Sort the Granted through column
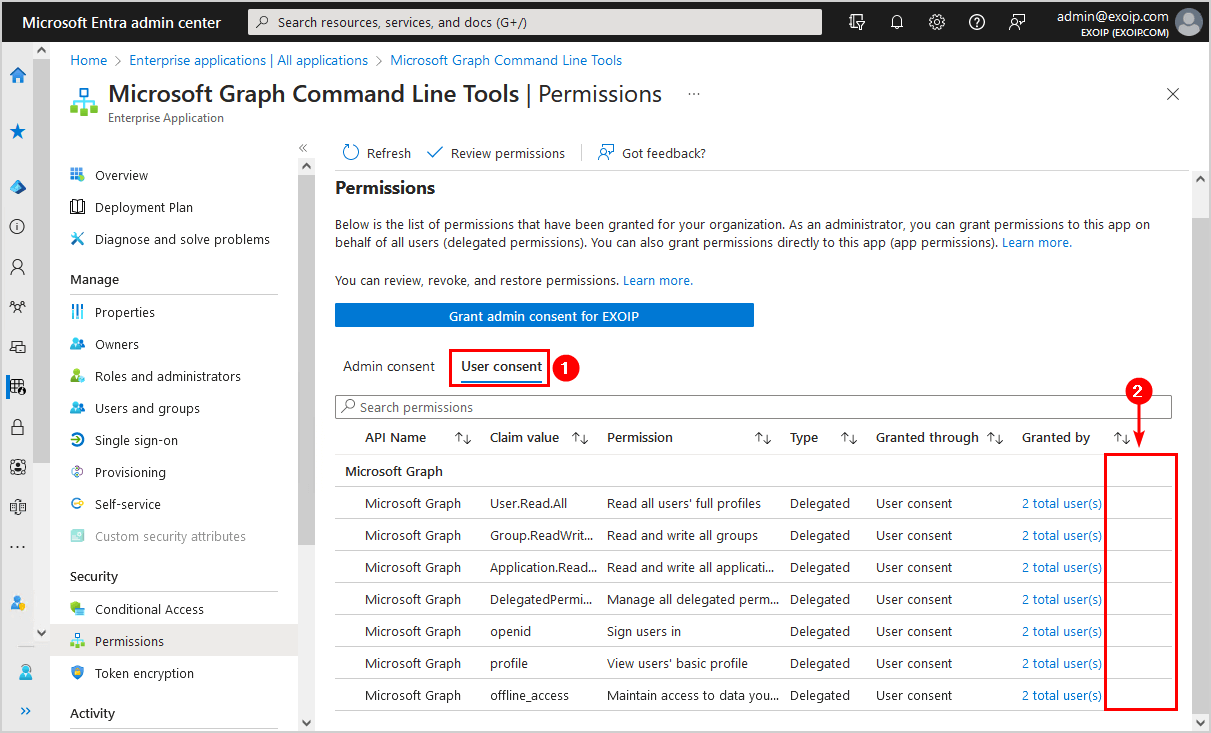 [x=994, y=438]
